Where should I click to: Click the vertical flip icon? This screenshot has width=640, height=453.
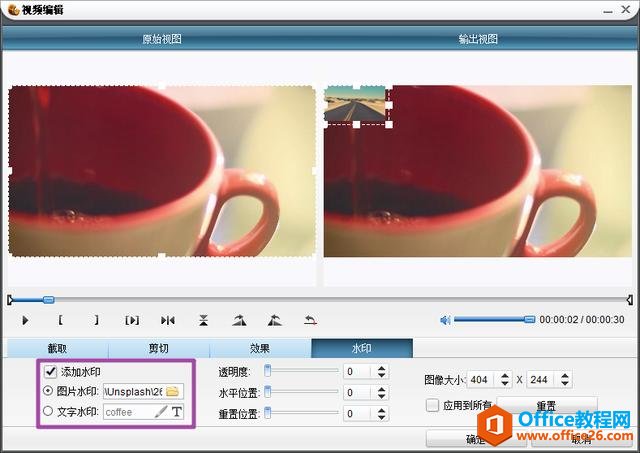click(203, 320)
